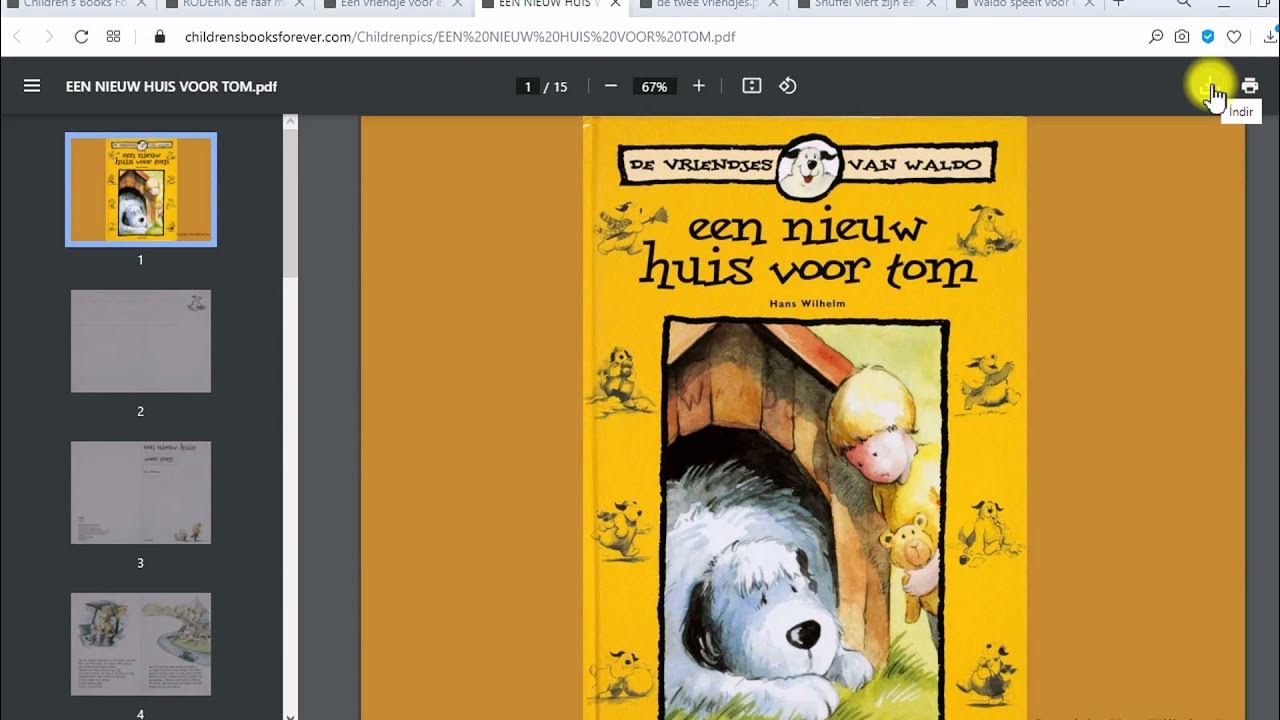This screenshot has width=1280, height=720.
Task: Select page 2 thumbnail
Action: (x=141, y=341)
